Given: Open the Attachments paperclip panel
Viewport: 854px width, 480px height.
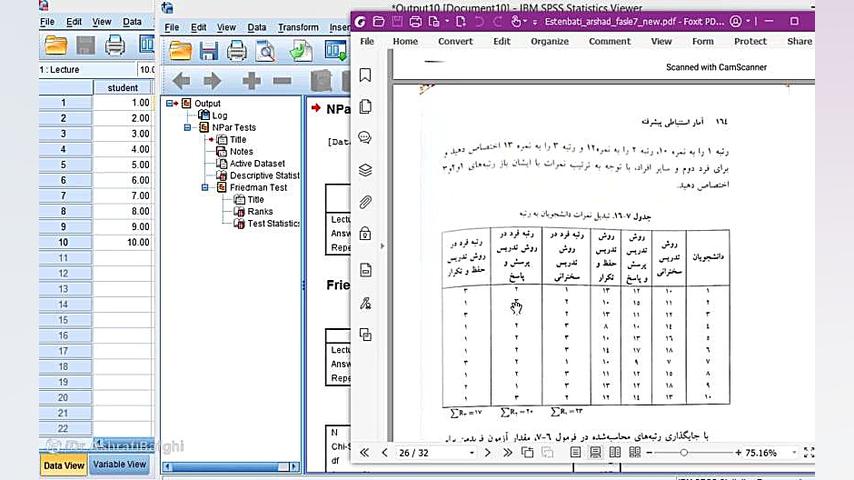Looking at the screenshot, I should [365, 202].
